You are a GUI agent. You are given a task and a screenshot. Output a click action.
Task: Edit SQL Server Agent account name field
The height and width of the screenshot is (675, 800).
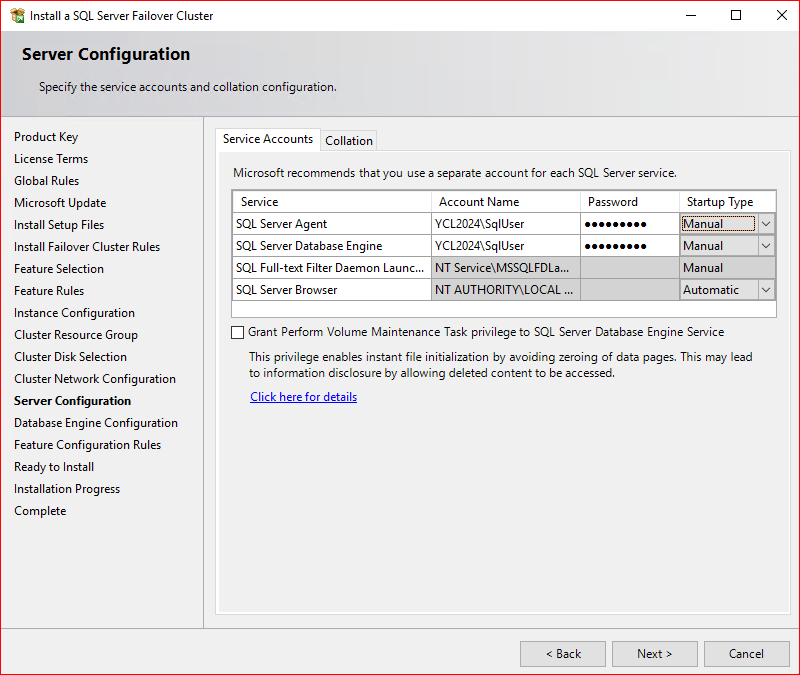[506, 224]
